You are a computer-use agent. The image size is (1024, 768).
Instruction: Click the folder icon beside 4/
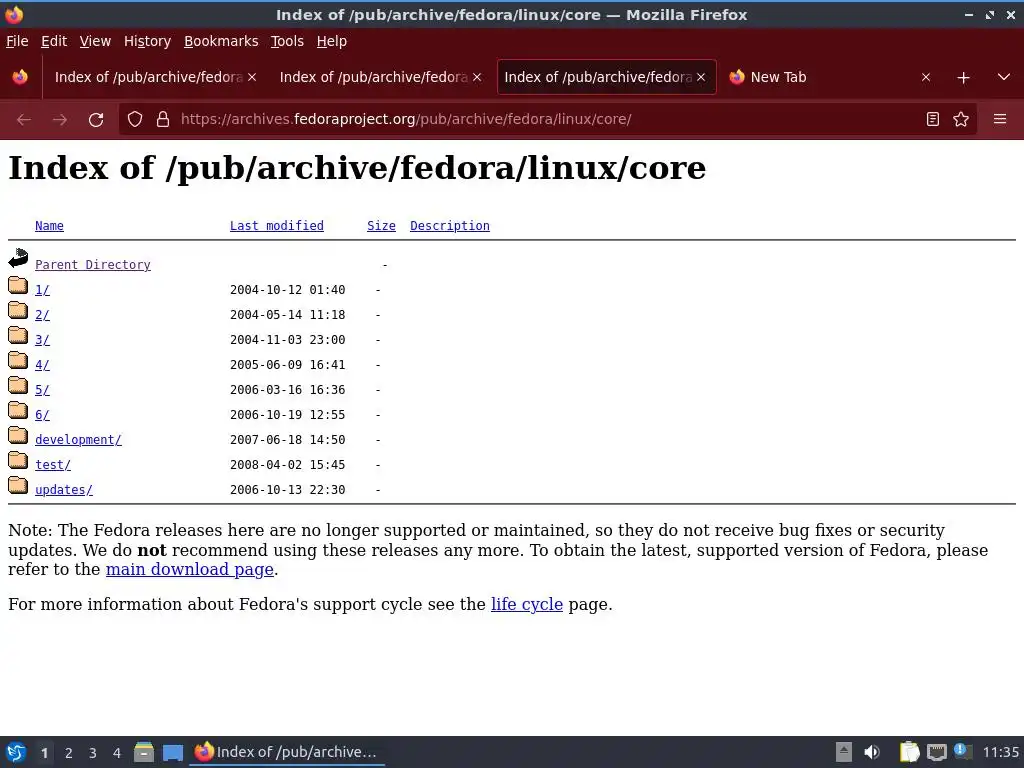[x=18, y=360]
